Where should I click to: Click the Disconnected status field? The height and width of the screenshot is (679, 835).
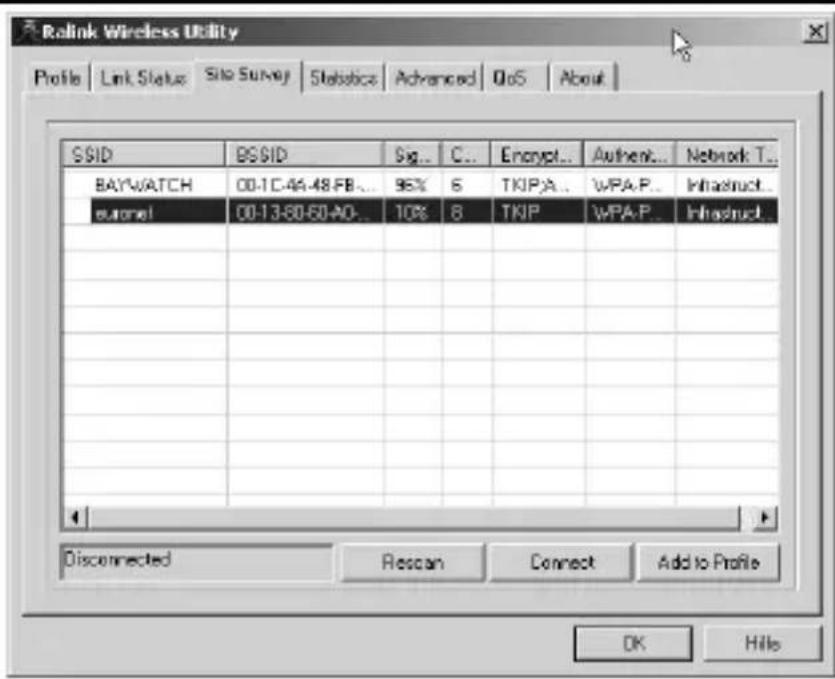pyautogui.click(x=196, y=561)
